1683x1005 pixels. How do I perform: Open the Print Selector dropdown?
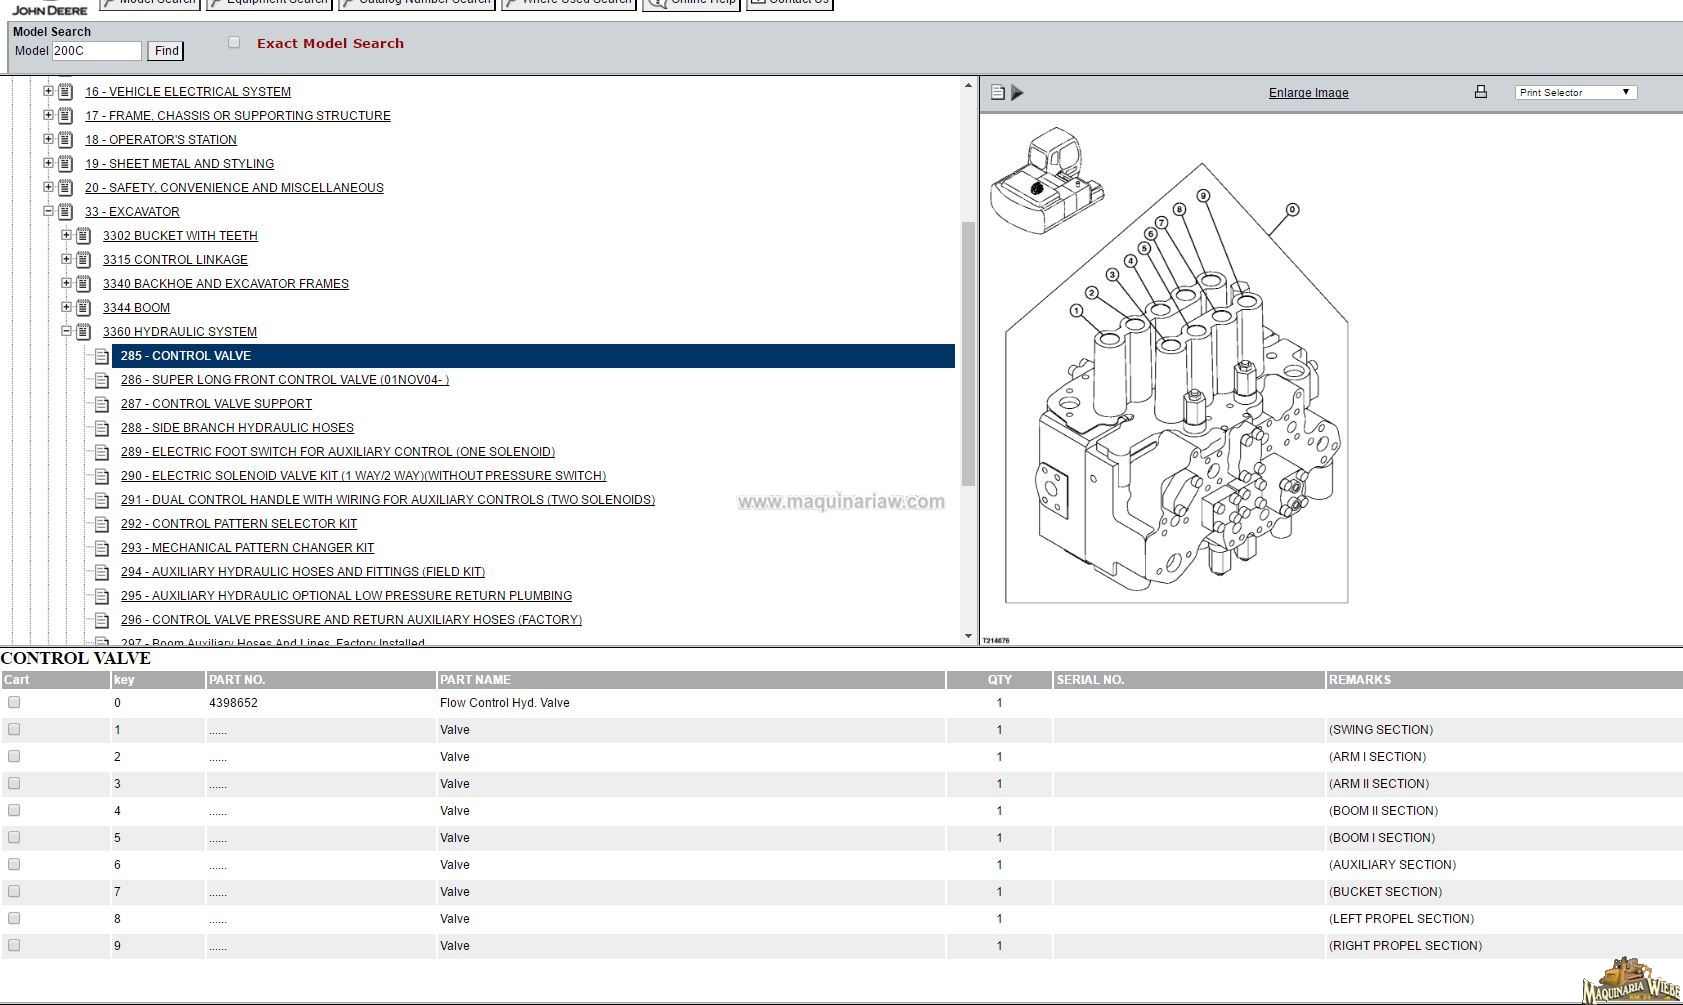point(1575,93)
